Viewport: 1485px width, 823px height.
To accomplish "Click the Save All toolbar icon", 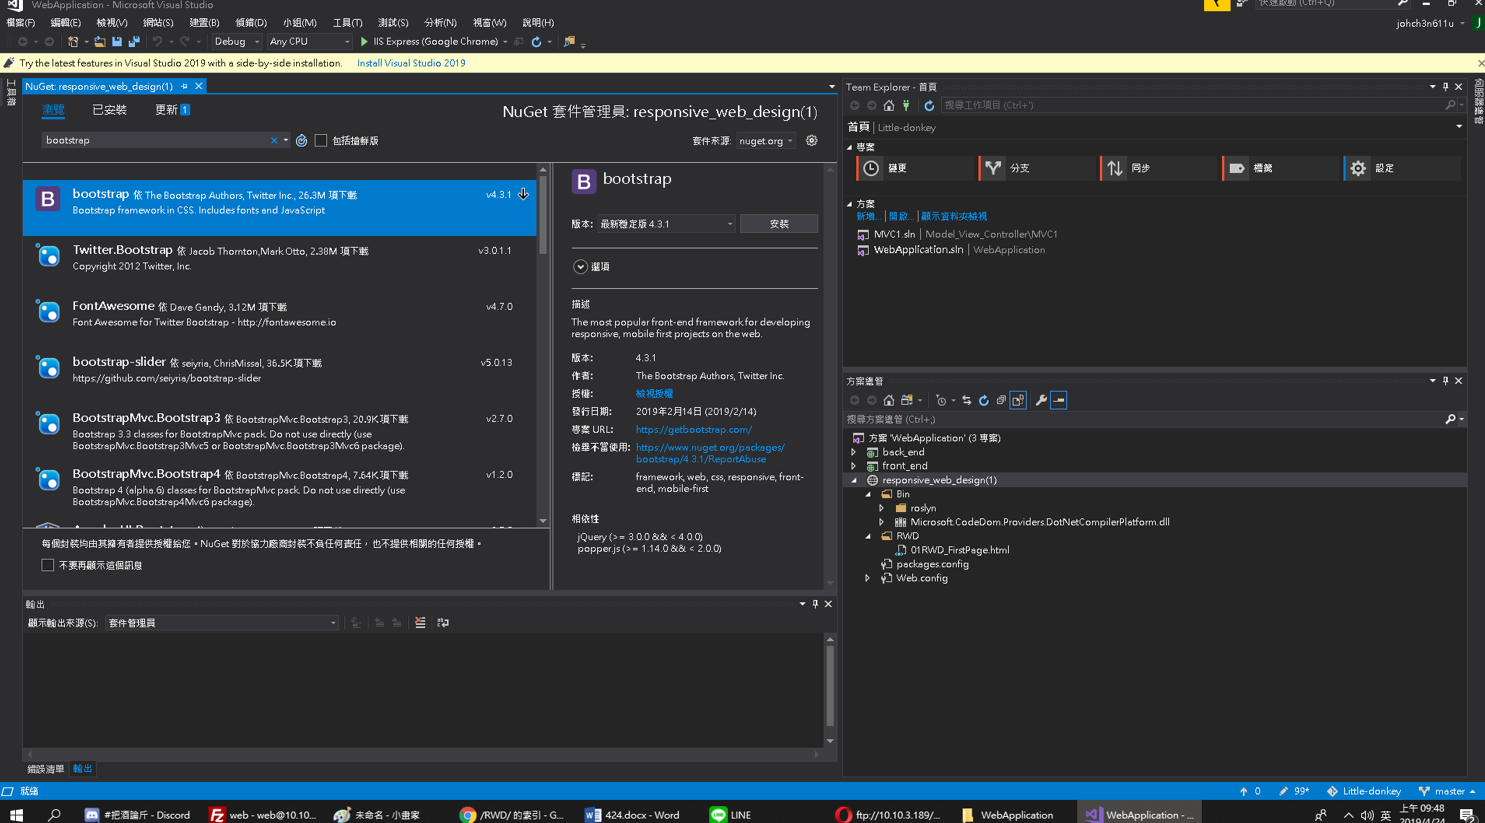I will click(x=134, y=42).
